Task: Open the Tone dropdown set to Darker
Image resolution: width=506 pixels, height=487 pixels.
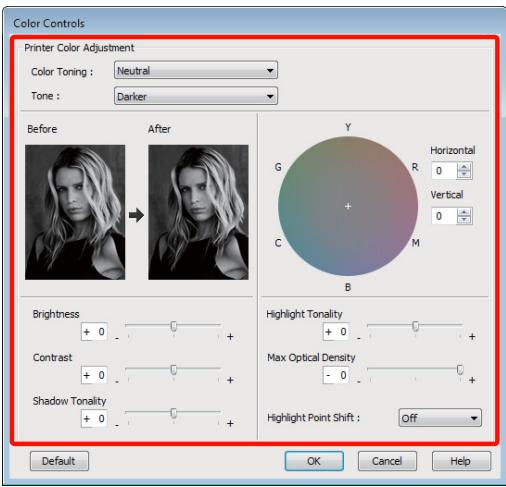Action: [x=196, y=96]
